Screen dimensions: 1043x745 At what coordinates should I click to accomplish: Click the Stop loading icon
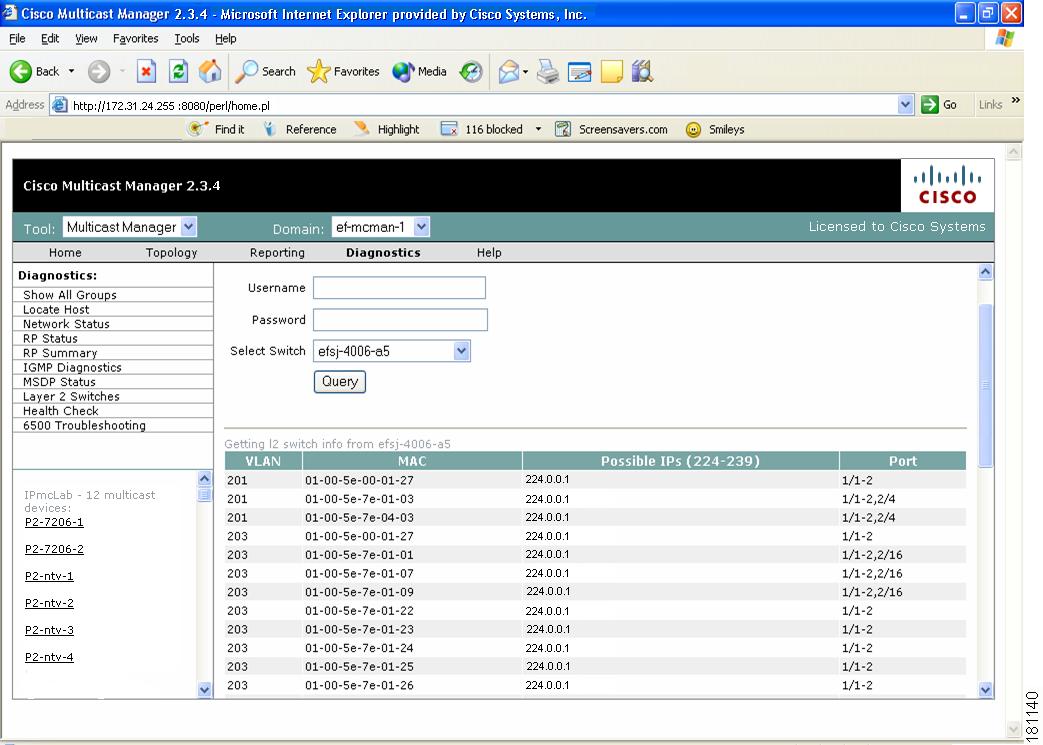pos(146,71)
